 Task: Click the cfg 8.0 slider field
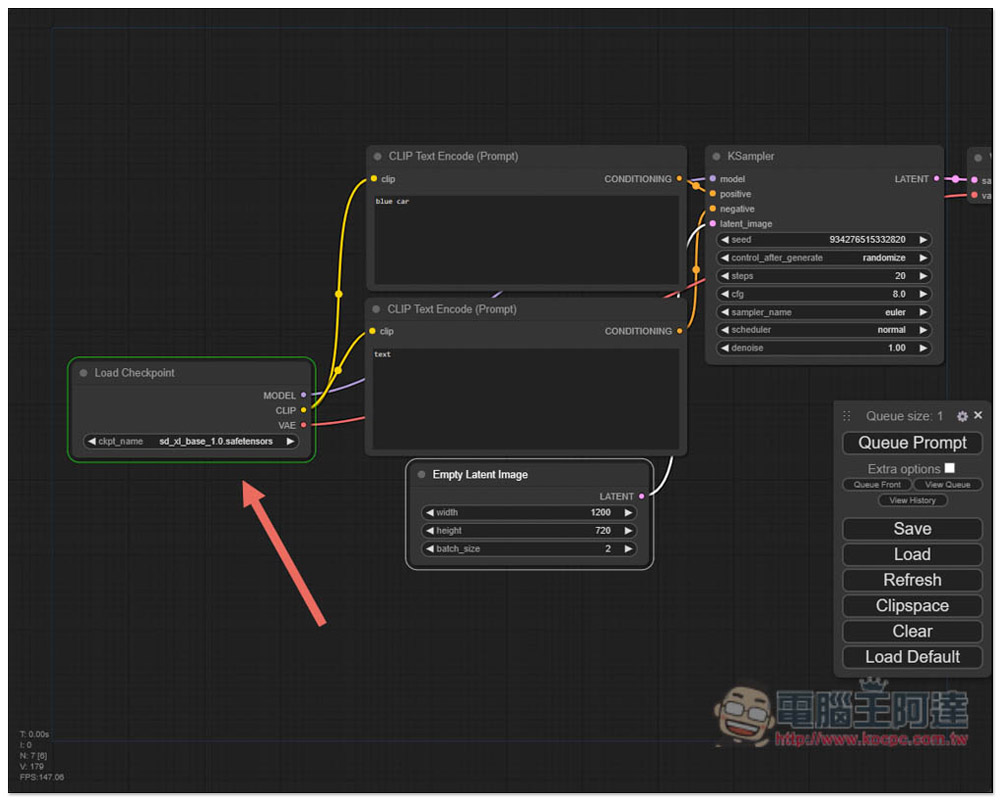[823, 295]
